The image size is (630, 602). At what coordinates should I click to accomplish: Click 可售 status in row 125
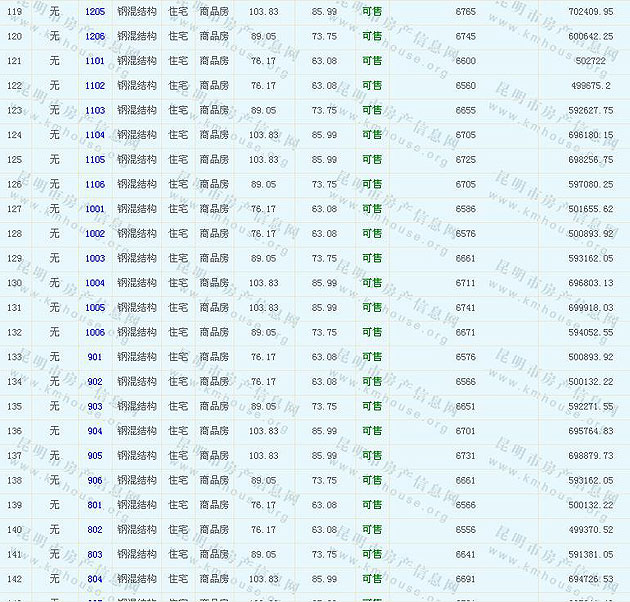coord(372,160)
